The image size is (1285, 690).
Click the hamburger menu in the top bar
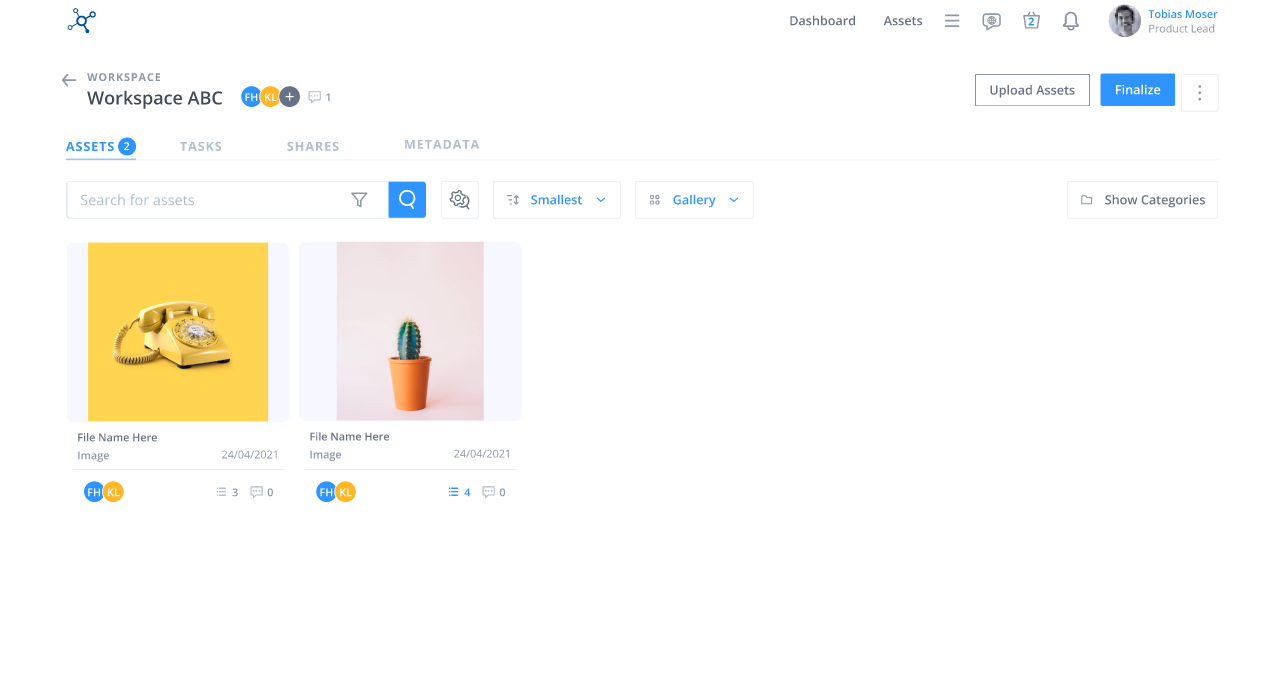tap(951, 20)
